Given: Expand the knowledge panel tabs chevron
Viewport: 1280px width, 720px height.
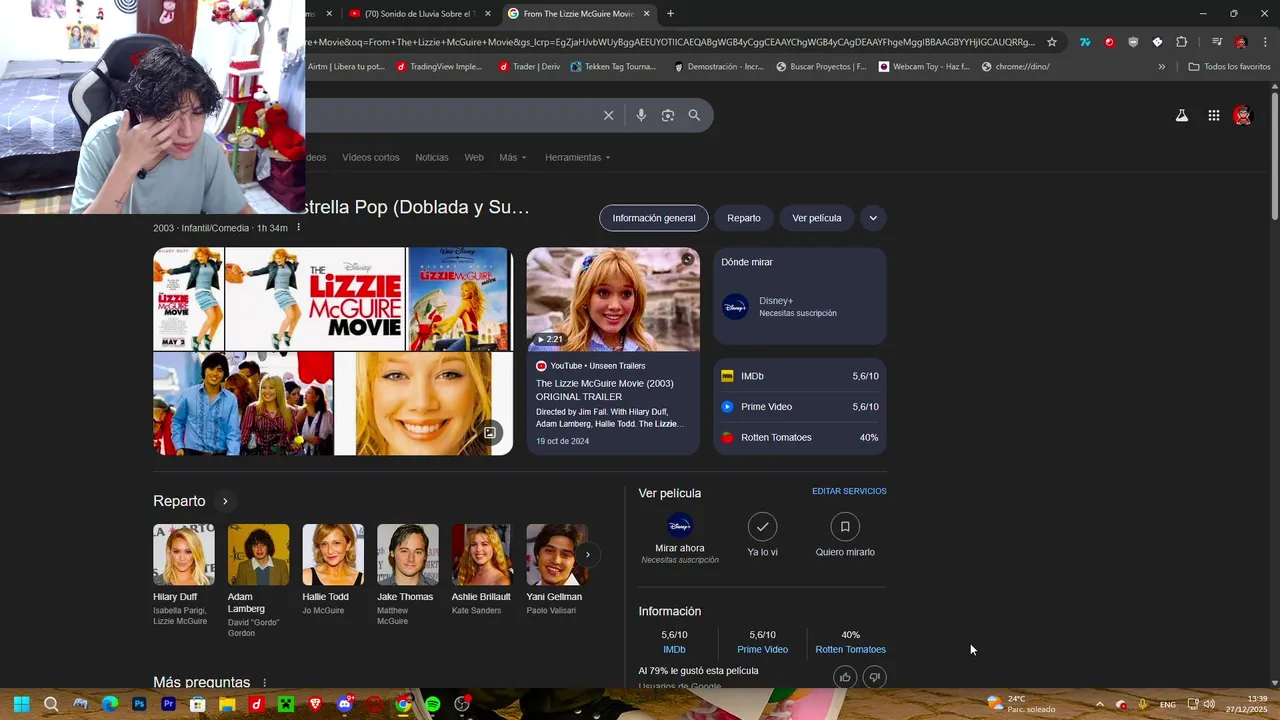Looking at the screenshot, I should [873, 218].
